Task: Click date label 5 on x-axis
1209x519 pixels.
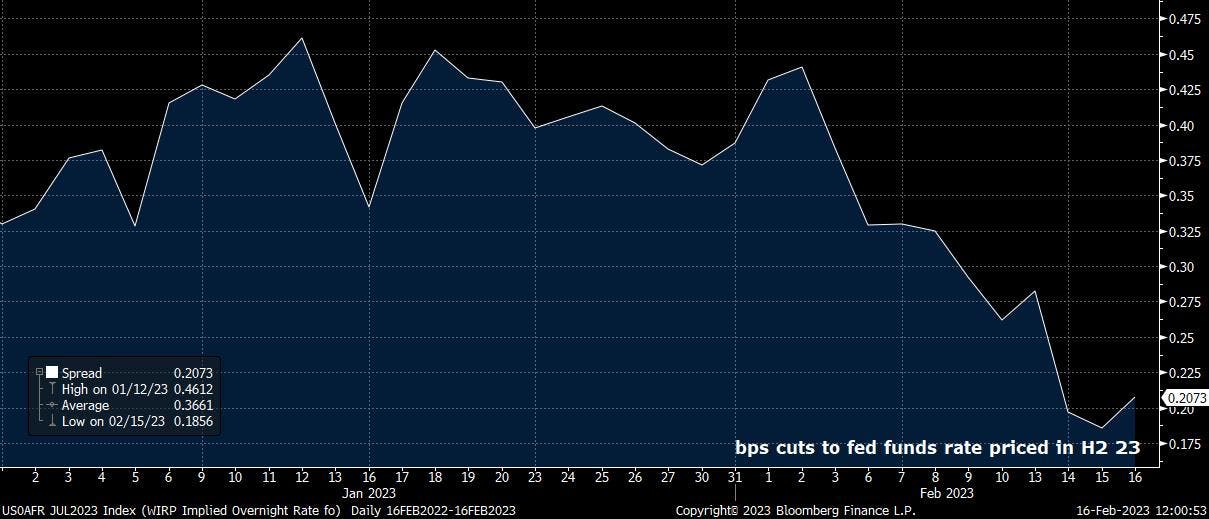Action: [x=135, y=477]
